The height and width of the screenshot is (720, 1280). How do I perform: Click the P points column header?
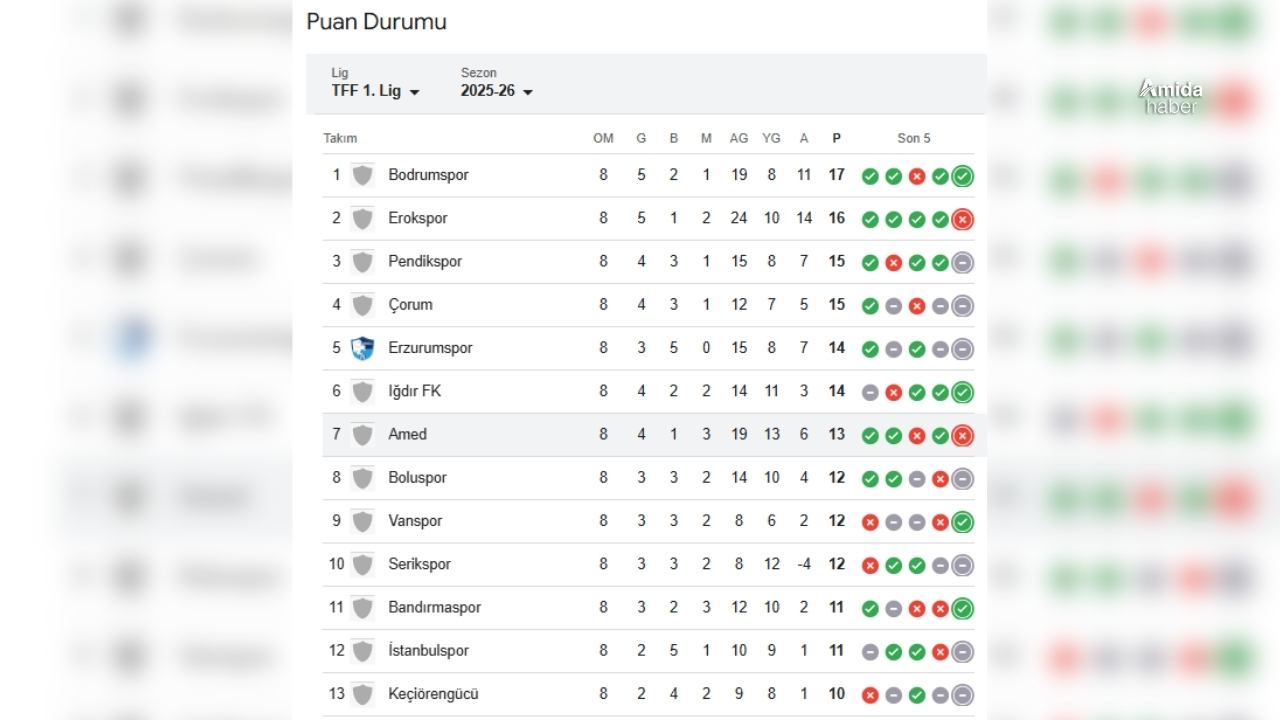coord(836,138)
